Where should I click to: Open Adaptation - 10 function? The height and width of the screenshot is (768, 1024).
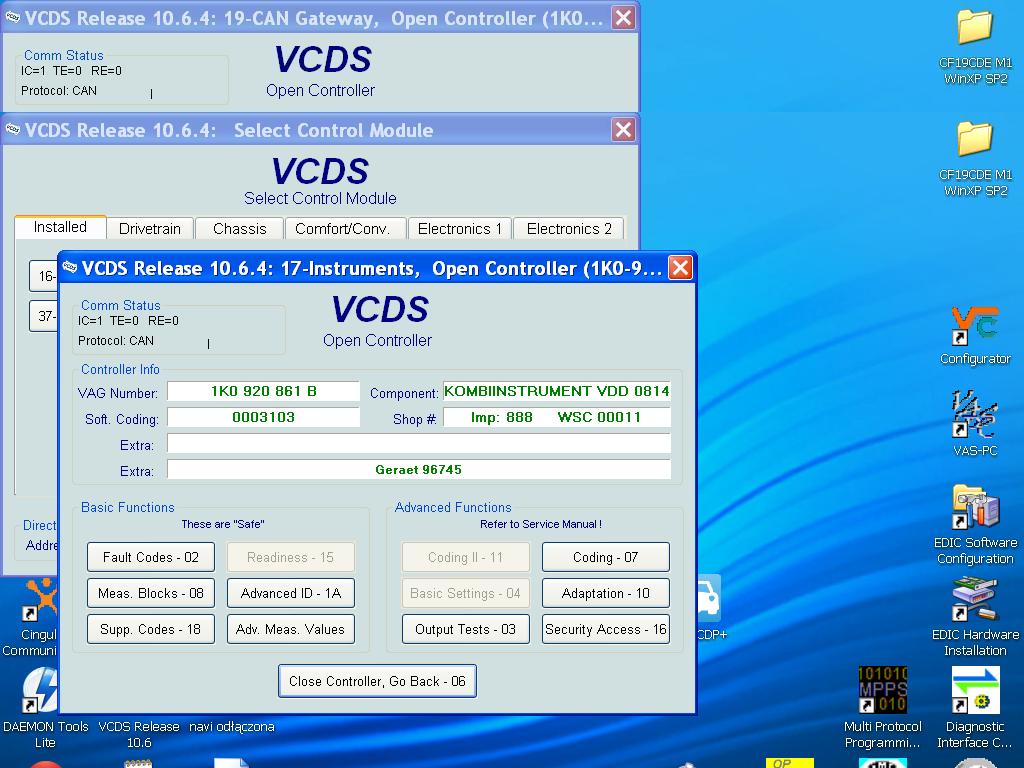(x=605, y=593)
